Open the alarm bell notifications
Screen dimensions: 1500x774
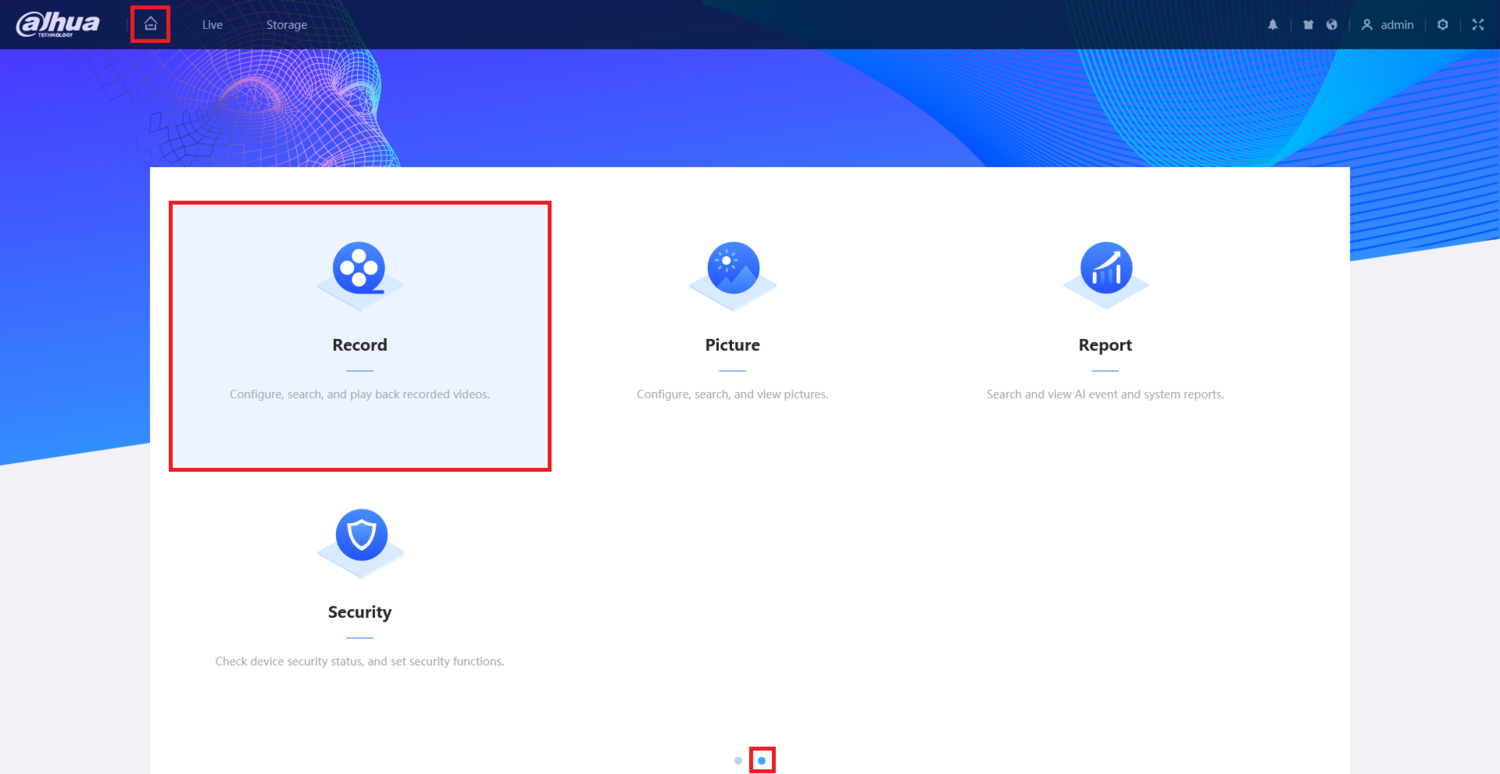coord(1273,25)
